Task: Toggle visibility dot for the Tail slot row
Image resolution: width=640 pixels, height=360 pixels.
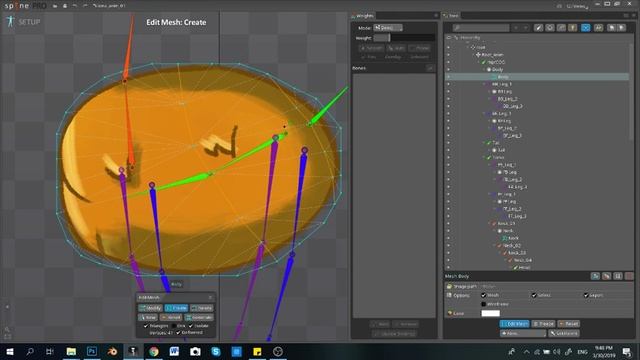Action: click(x=448, y=150)
